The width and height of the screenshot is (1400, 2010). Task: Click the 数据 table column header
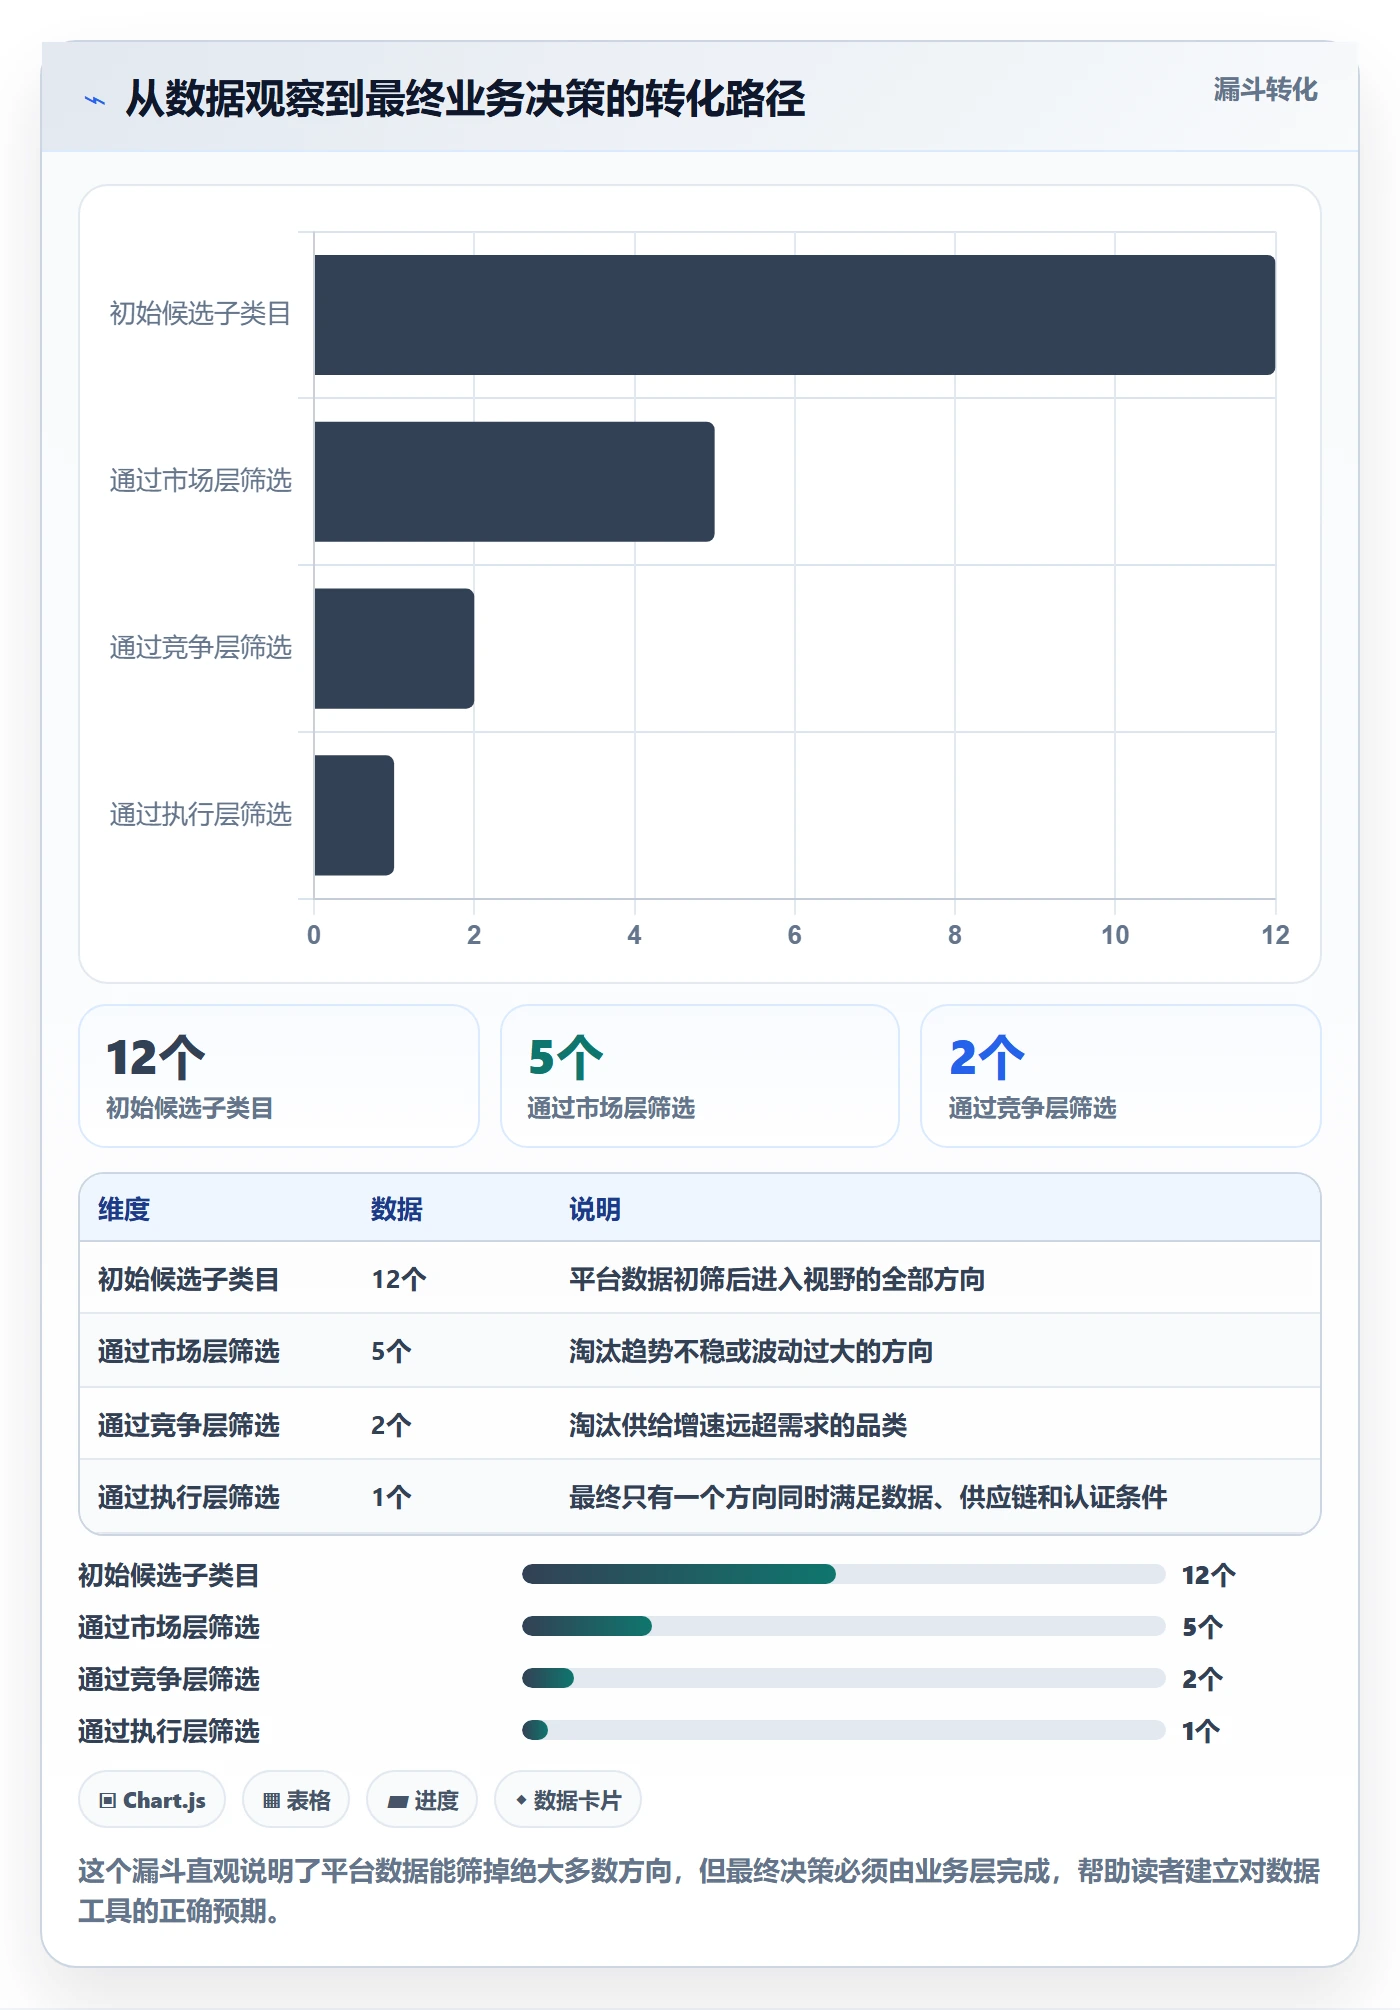coord(397,1209)
